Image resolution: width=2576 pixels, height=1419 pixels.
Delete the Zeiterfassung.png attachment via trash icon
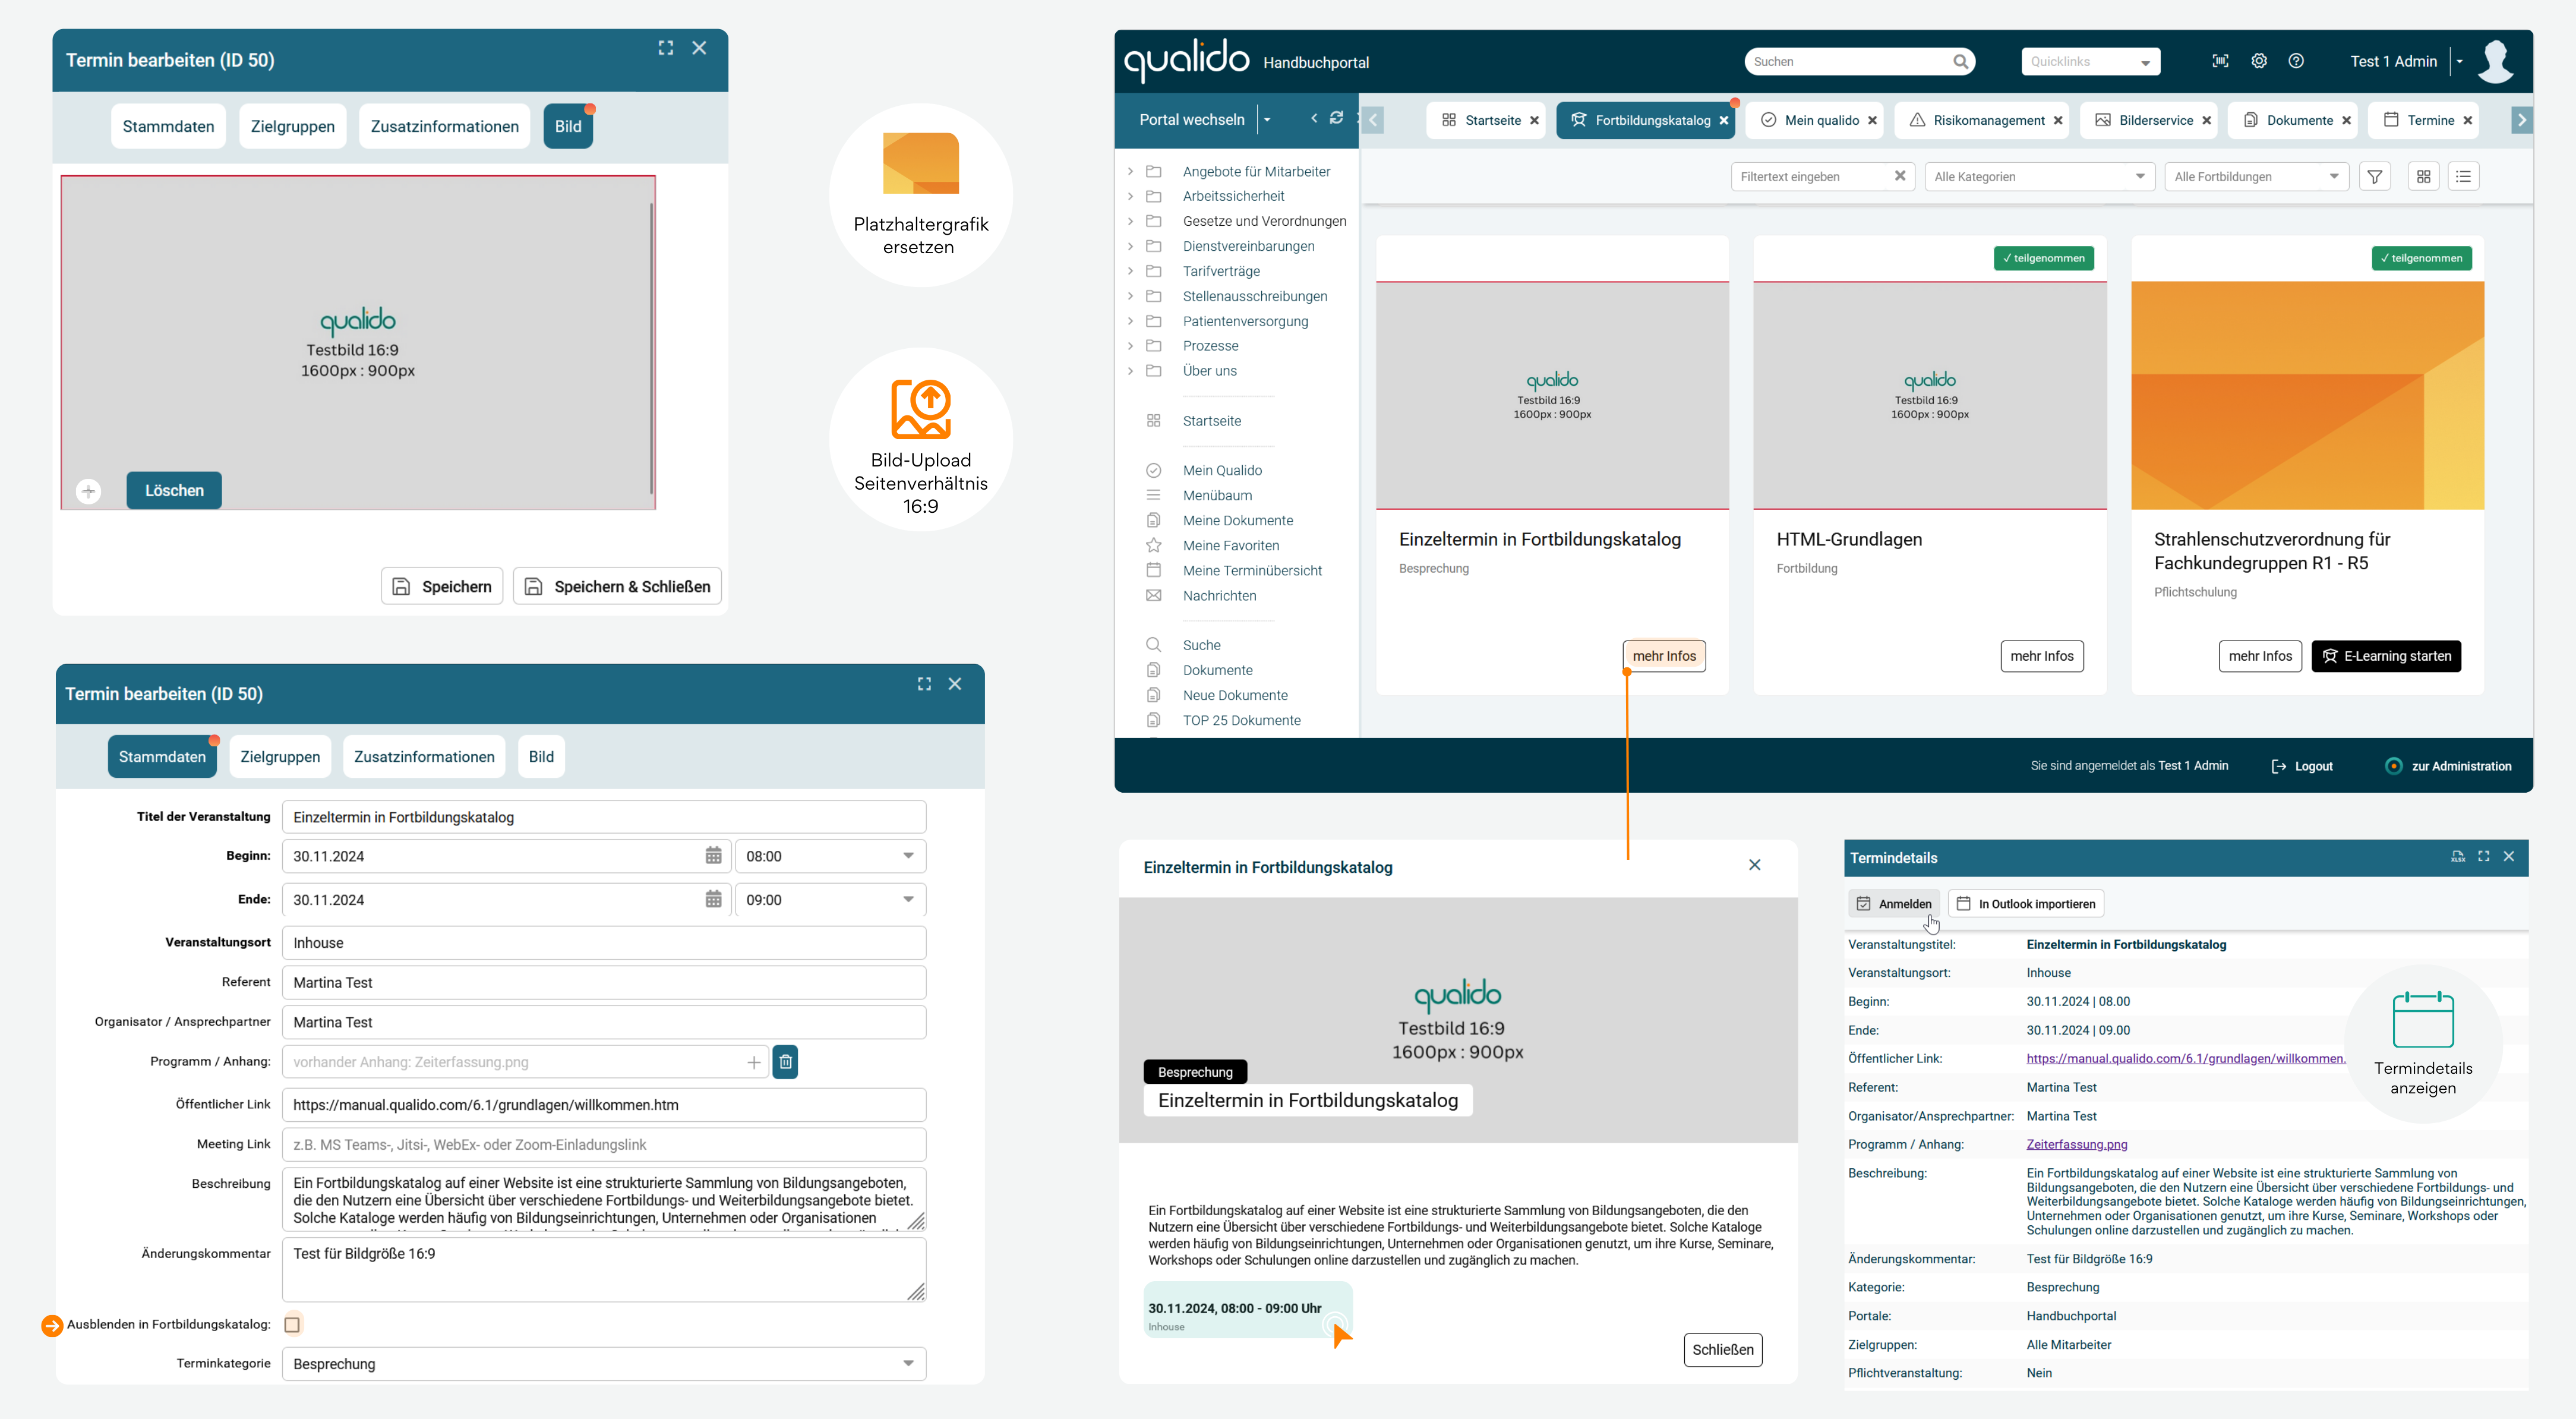coord(785,1062)
